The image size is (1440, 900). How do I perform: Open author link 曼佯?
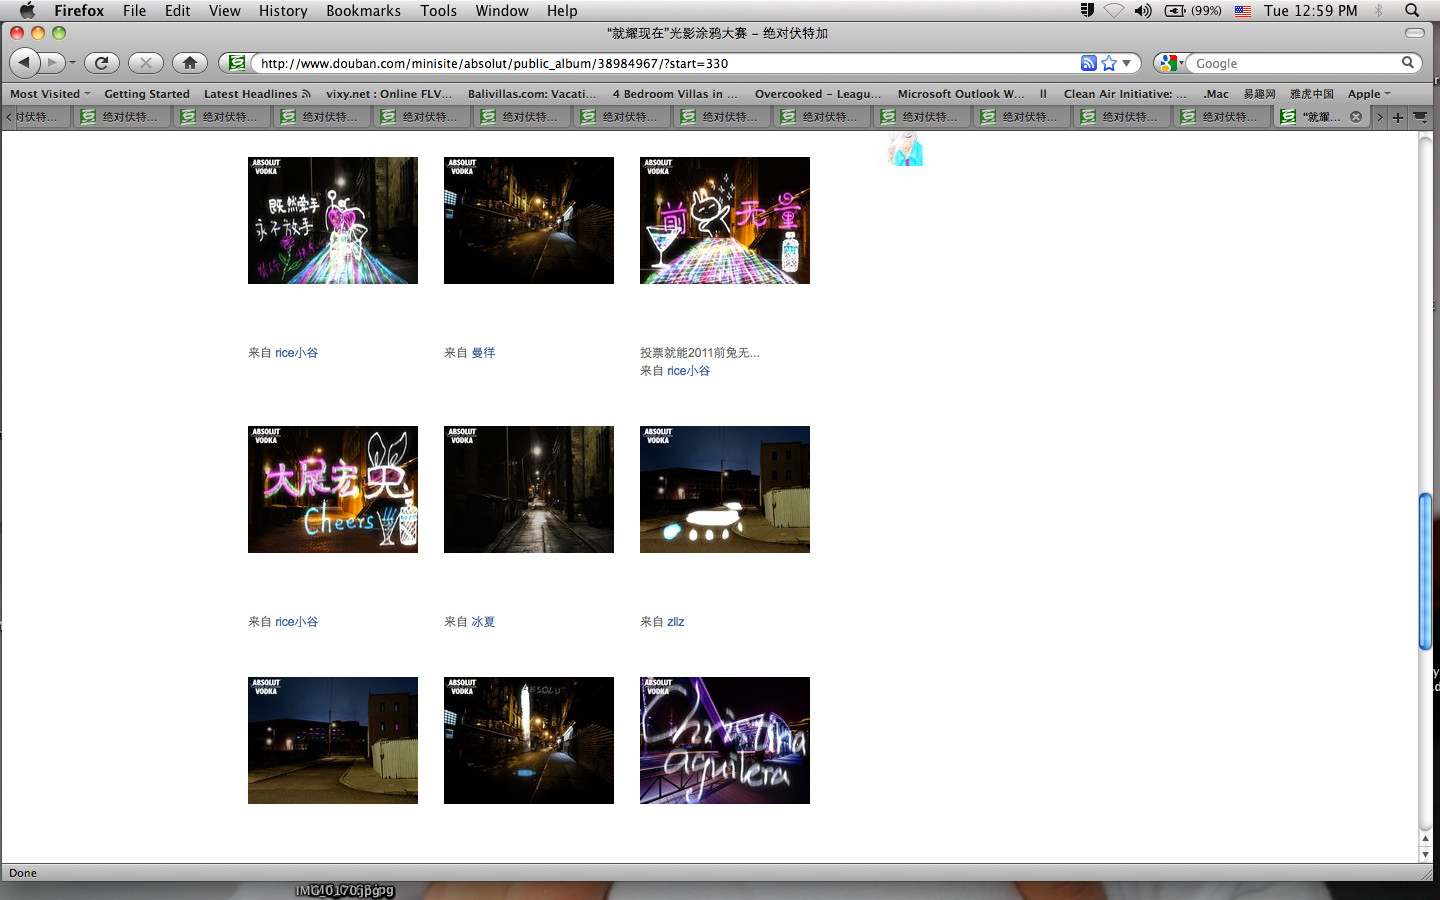(x=483, y=353)
